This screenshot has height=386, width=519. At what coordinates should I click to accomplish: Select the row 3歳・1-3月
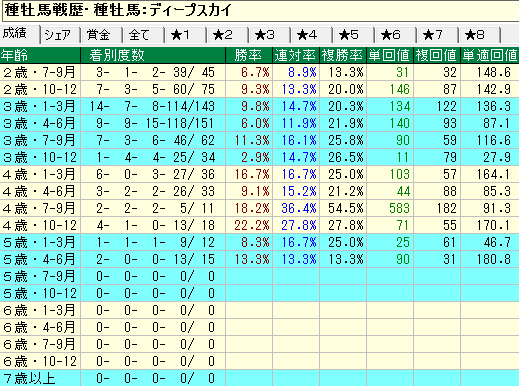coord(259,106)
